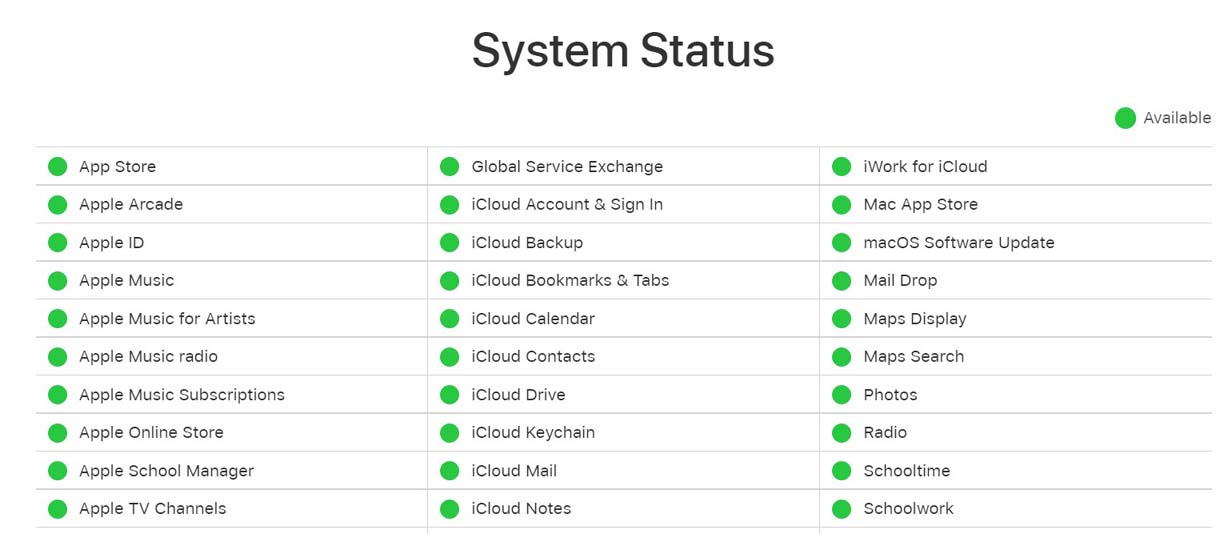Click the green Available legend dot
1220x534 pixels.
pos(1125,118)
